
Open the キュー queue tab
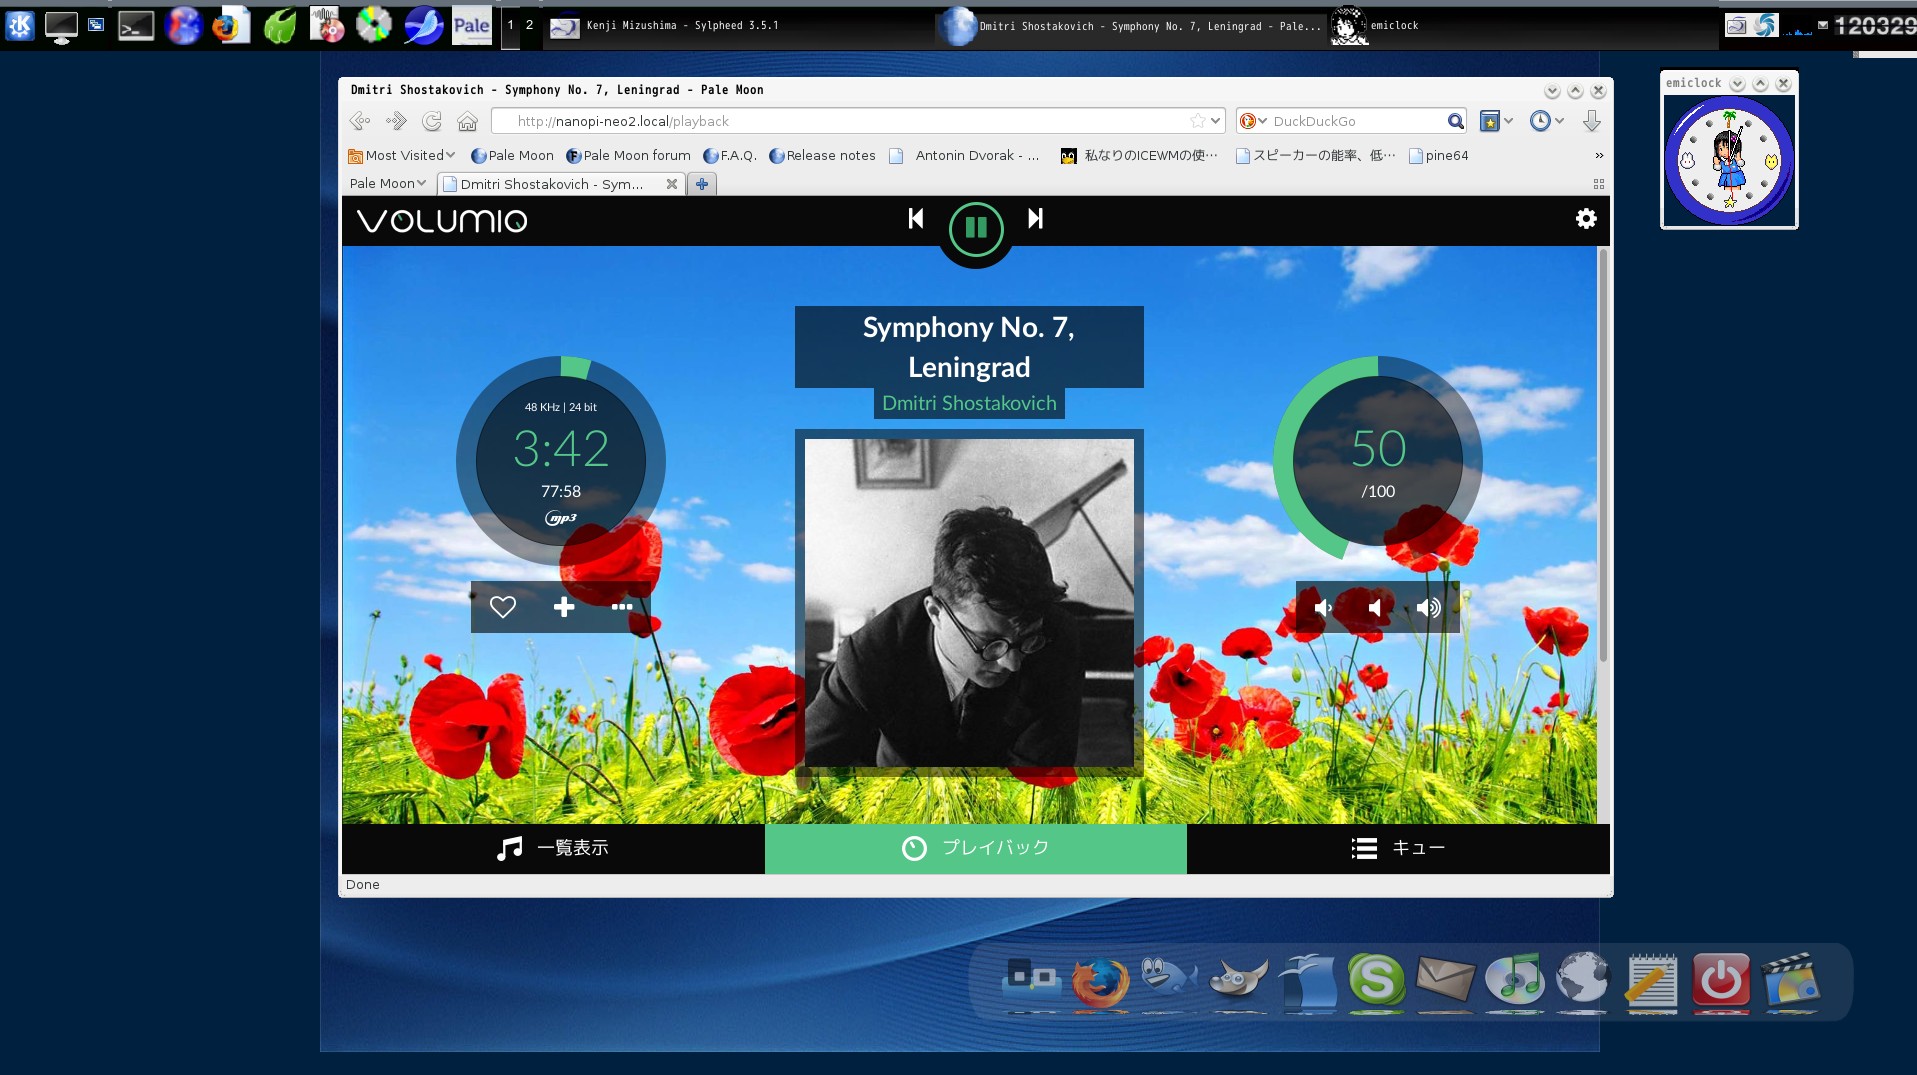pos(1397,848)
